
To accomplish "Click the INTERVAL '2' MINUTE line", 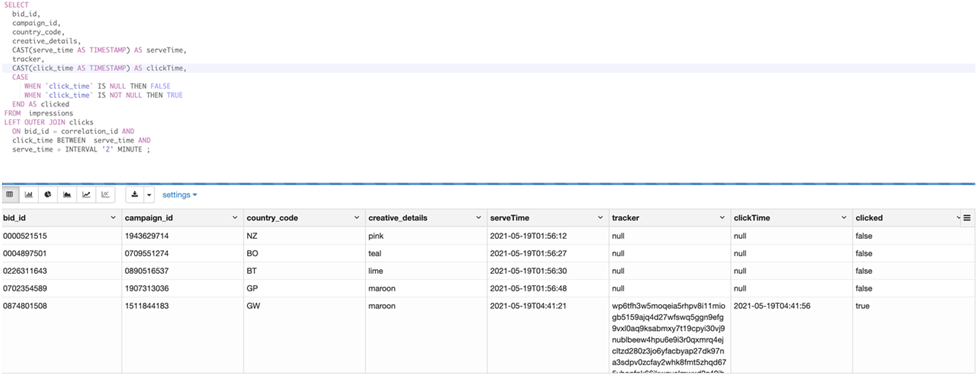I will pyautogui.click(x=81, y=150).
